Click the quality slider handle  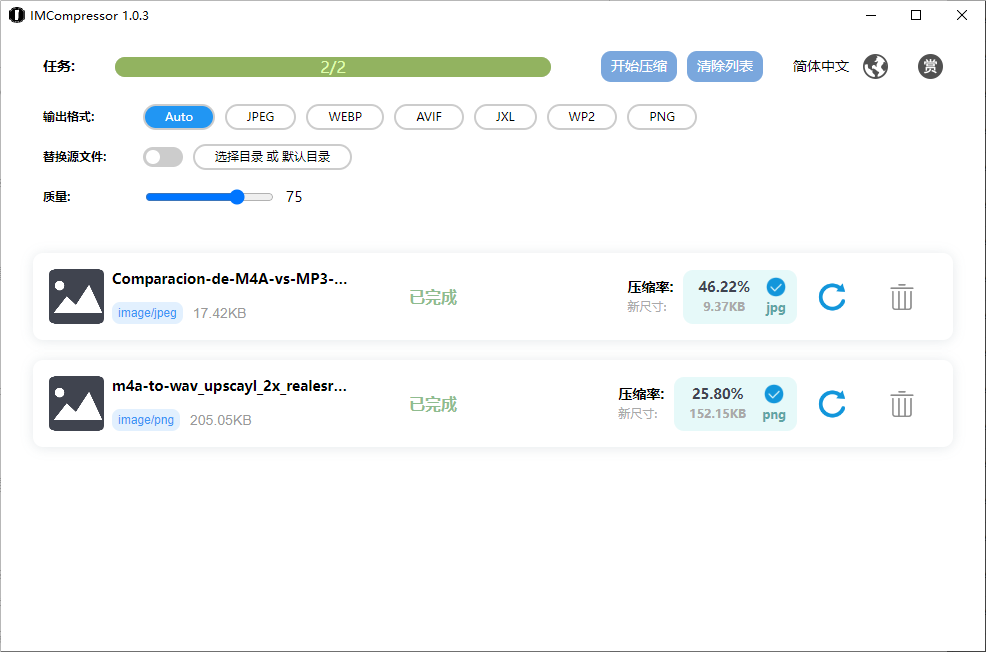(237, 197)
